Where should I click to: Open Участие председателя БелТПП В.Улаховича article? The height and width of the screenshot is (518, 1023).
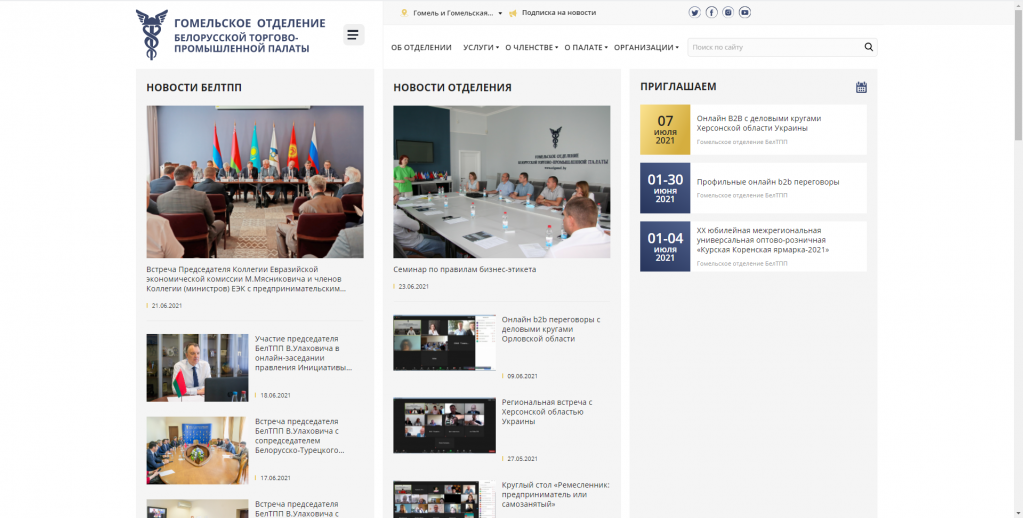304,353
